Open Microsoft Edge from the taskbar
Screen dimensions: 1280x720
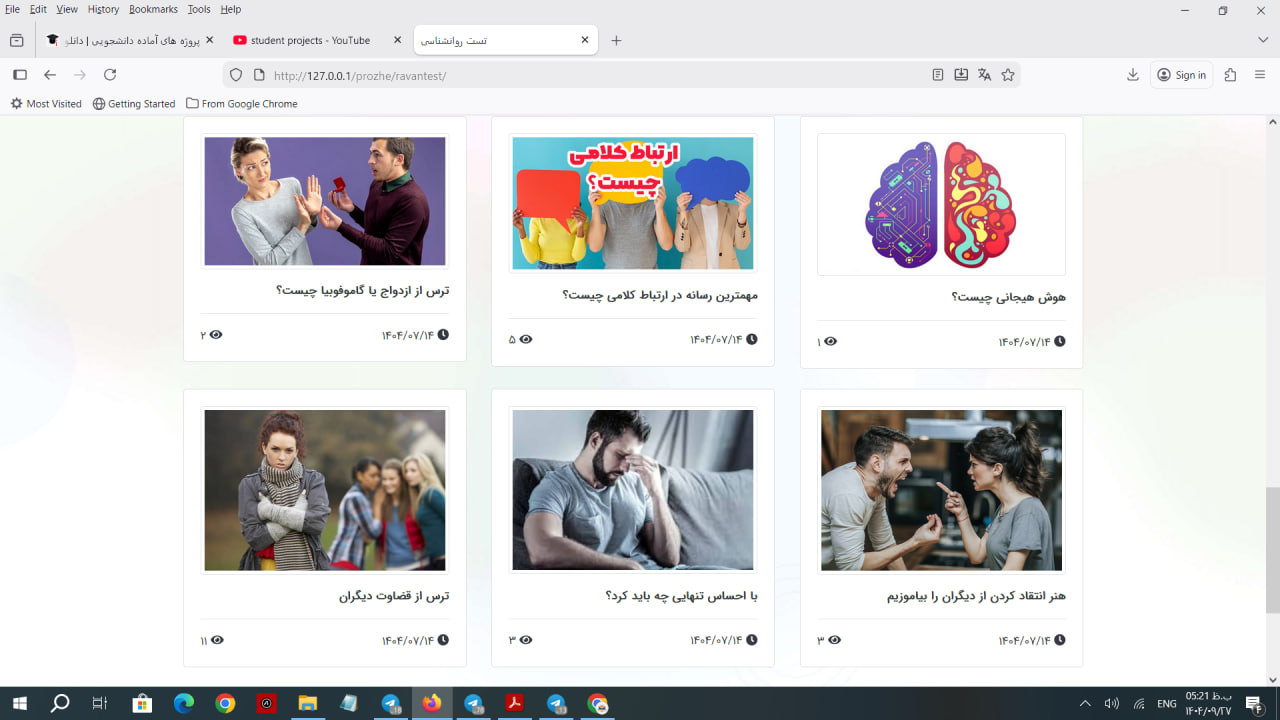point(184,704)
